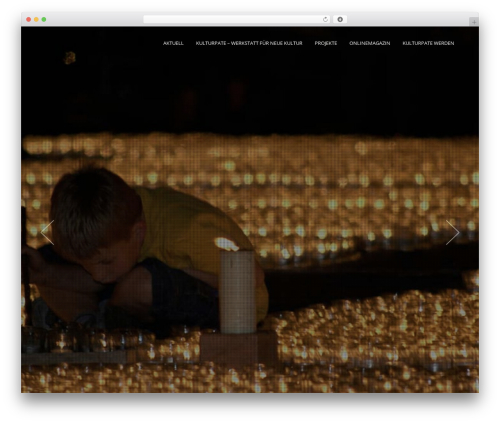Click the site logo in the header
This screenshot has width=500, height=423.
70,58
